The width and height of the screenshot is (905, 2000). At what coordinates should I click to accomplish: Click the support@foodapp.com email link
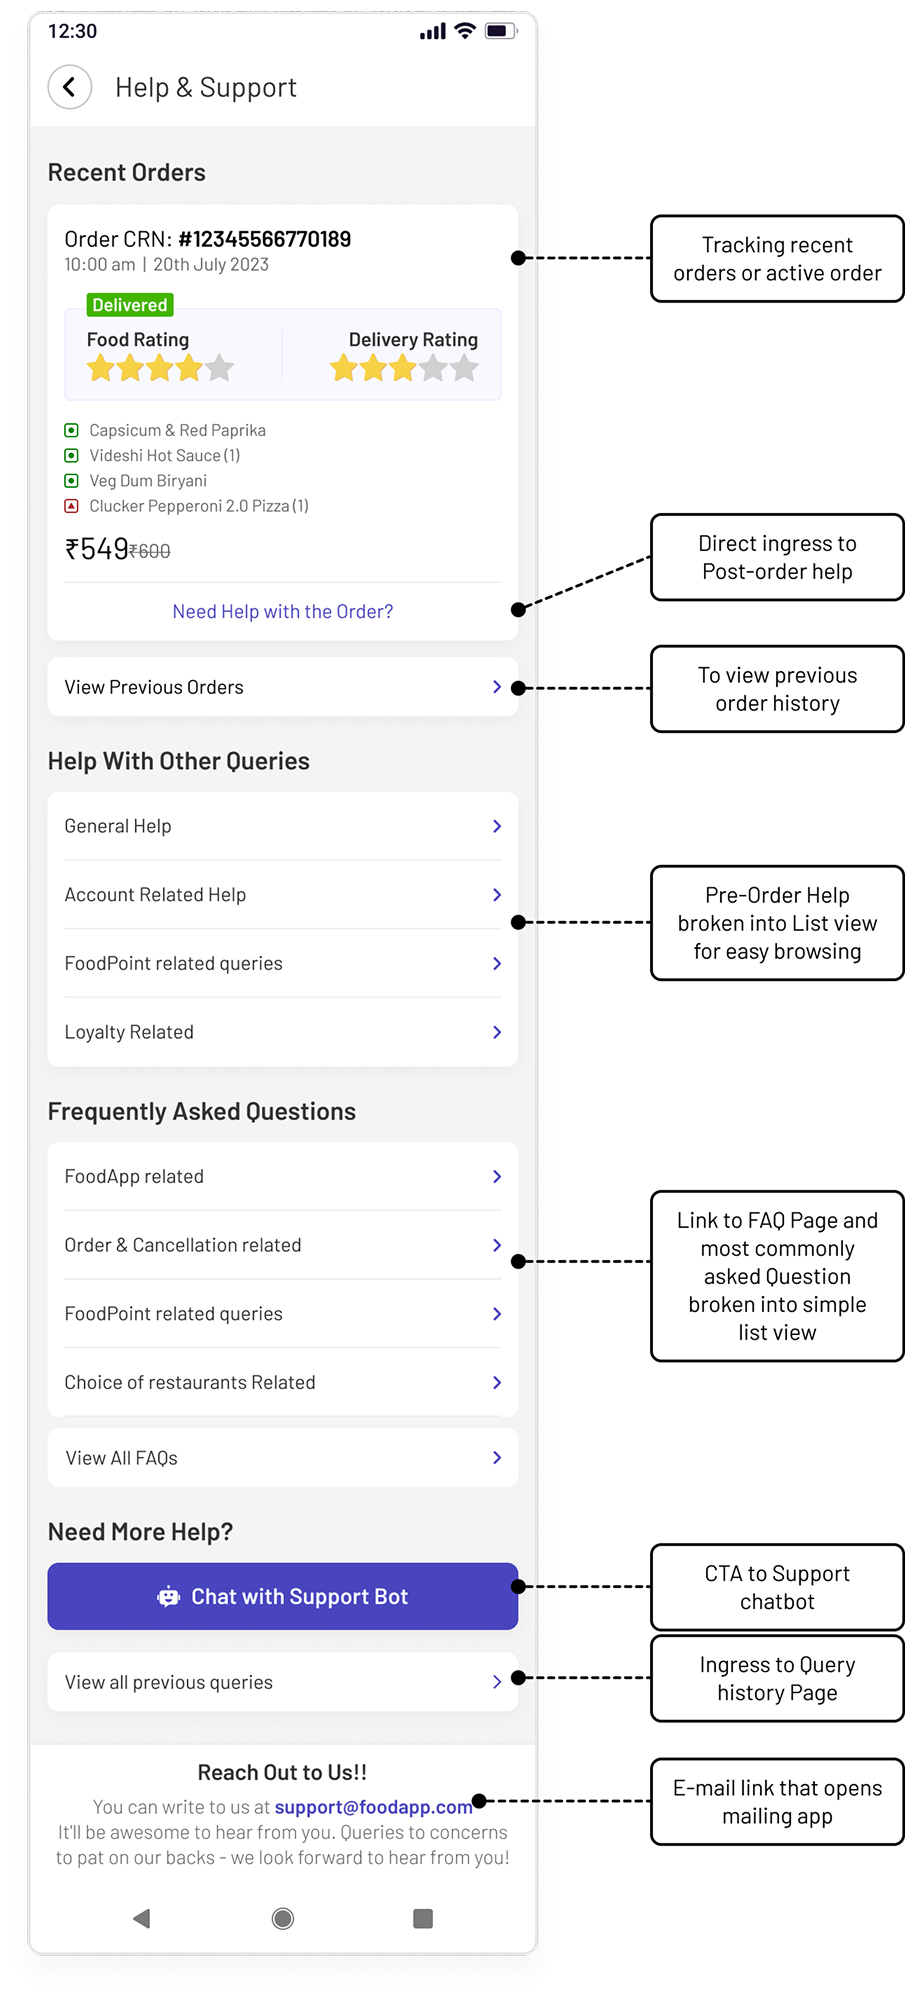[x=373, y=1807]
